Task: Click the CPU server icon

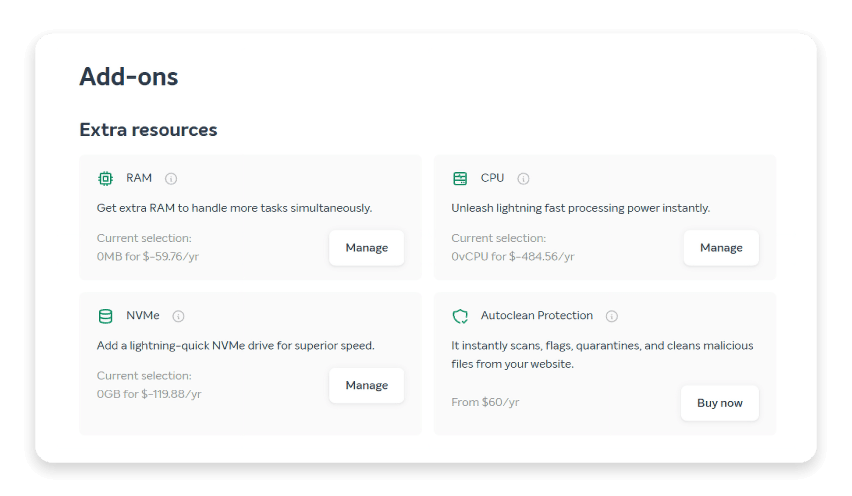Action: coord(460,178)
